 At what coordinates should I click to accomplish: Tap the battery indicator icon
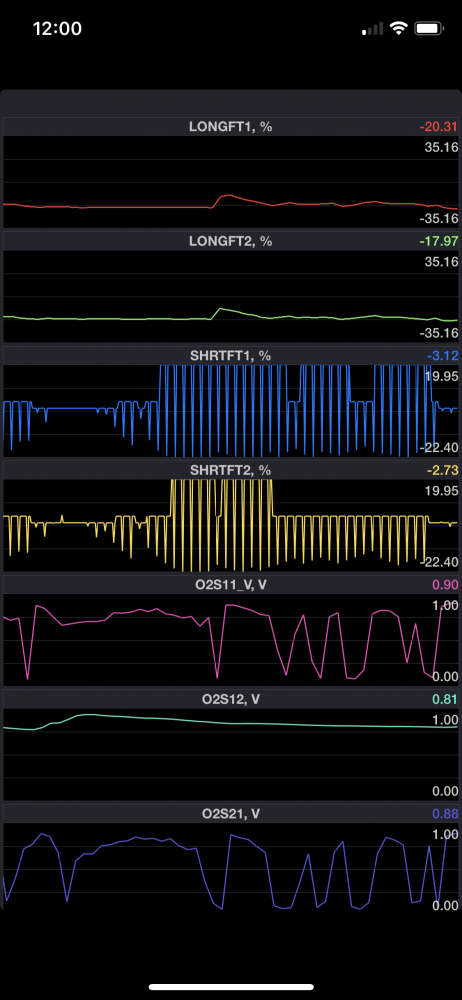tap(429, 28)
